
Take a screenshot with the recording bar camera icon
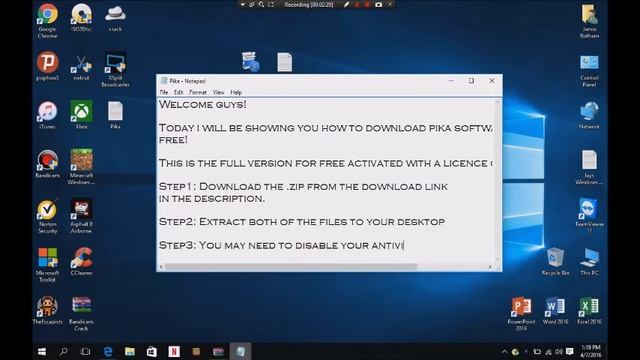point(378,4)
